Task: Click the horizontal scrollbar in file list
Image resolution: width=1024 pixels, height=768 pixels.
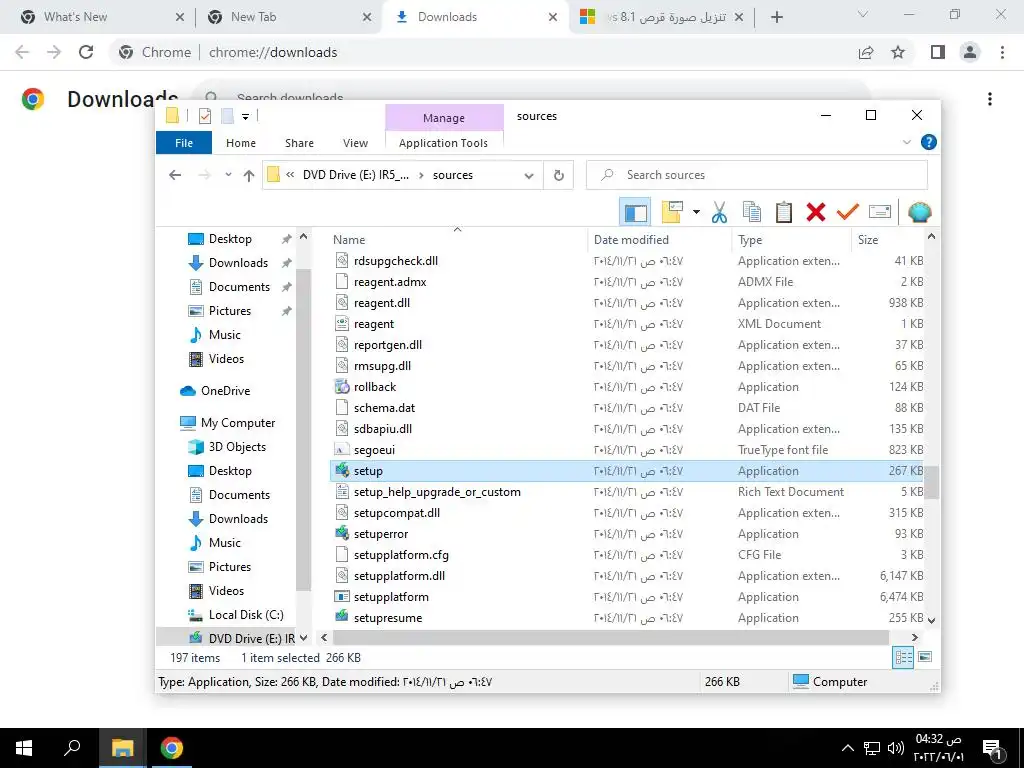Action: pos(611,637)
